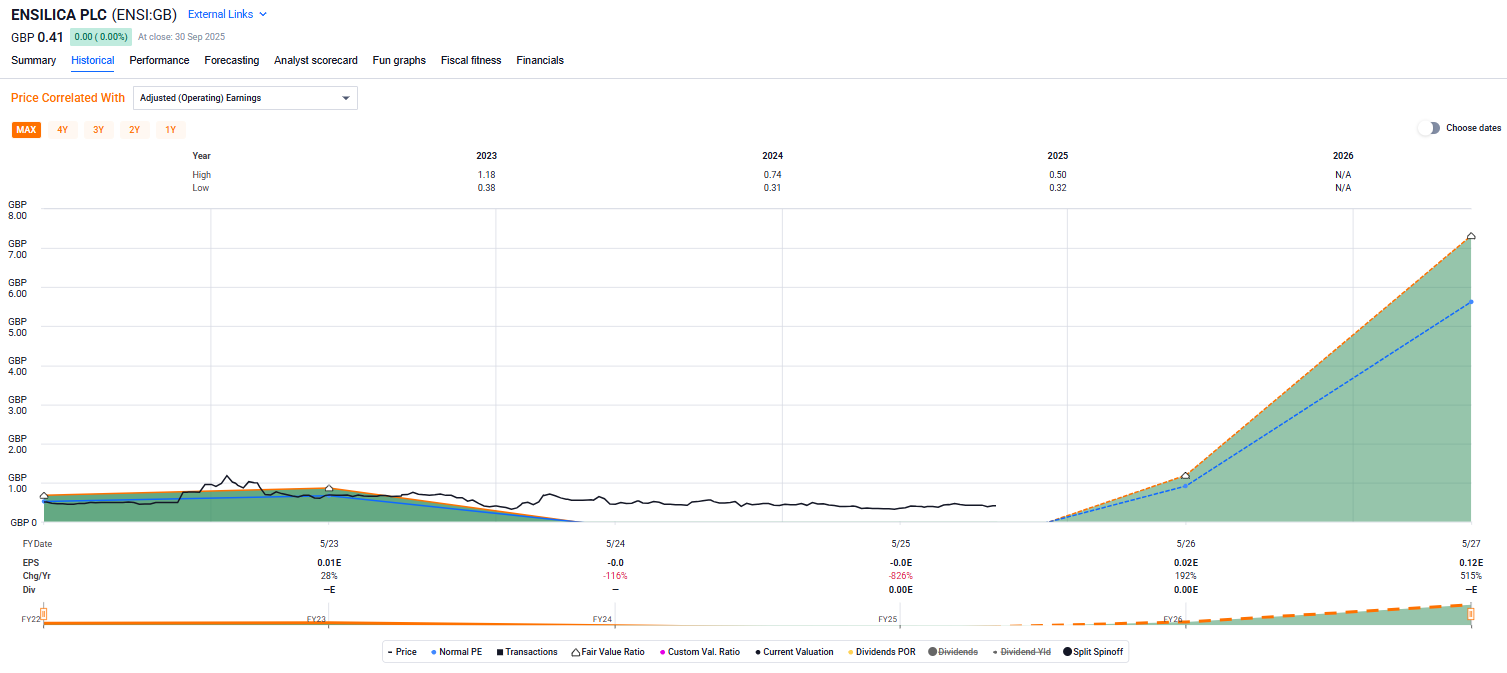Click the External Links chevron arrow
This screenshot has height=673, width=1507.
263,14
